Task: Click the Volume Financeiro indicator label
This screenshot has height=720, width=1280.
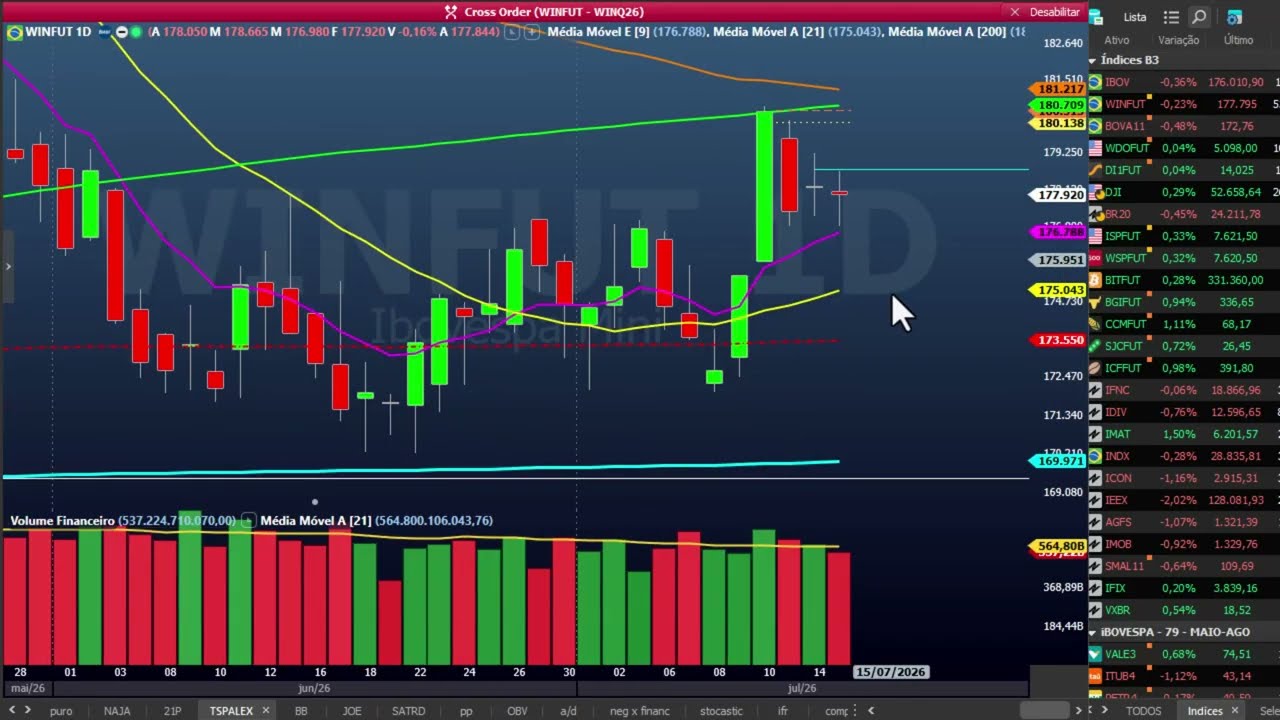Action: pos(62,521)
